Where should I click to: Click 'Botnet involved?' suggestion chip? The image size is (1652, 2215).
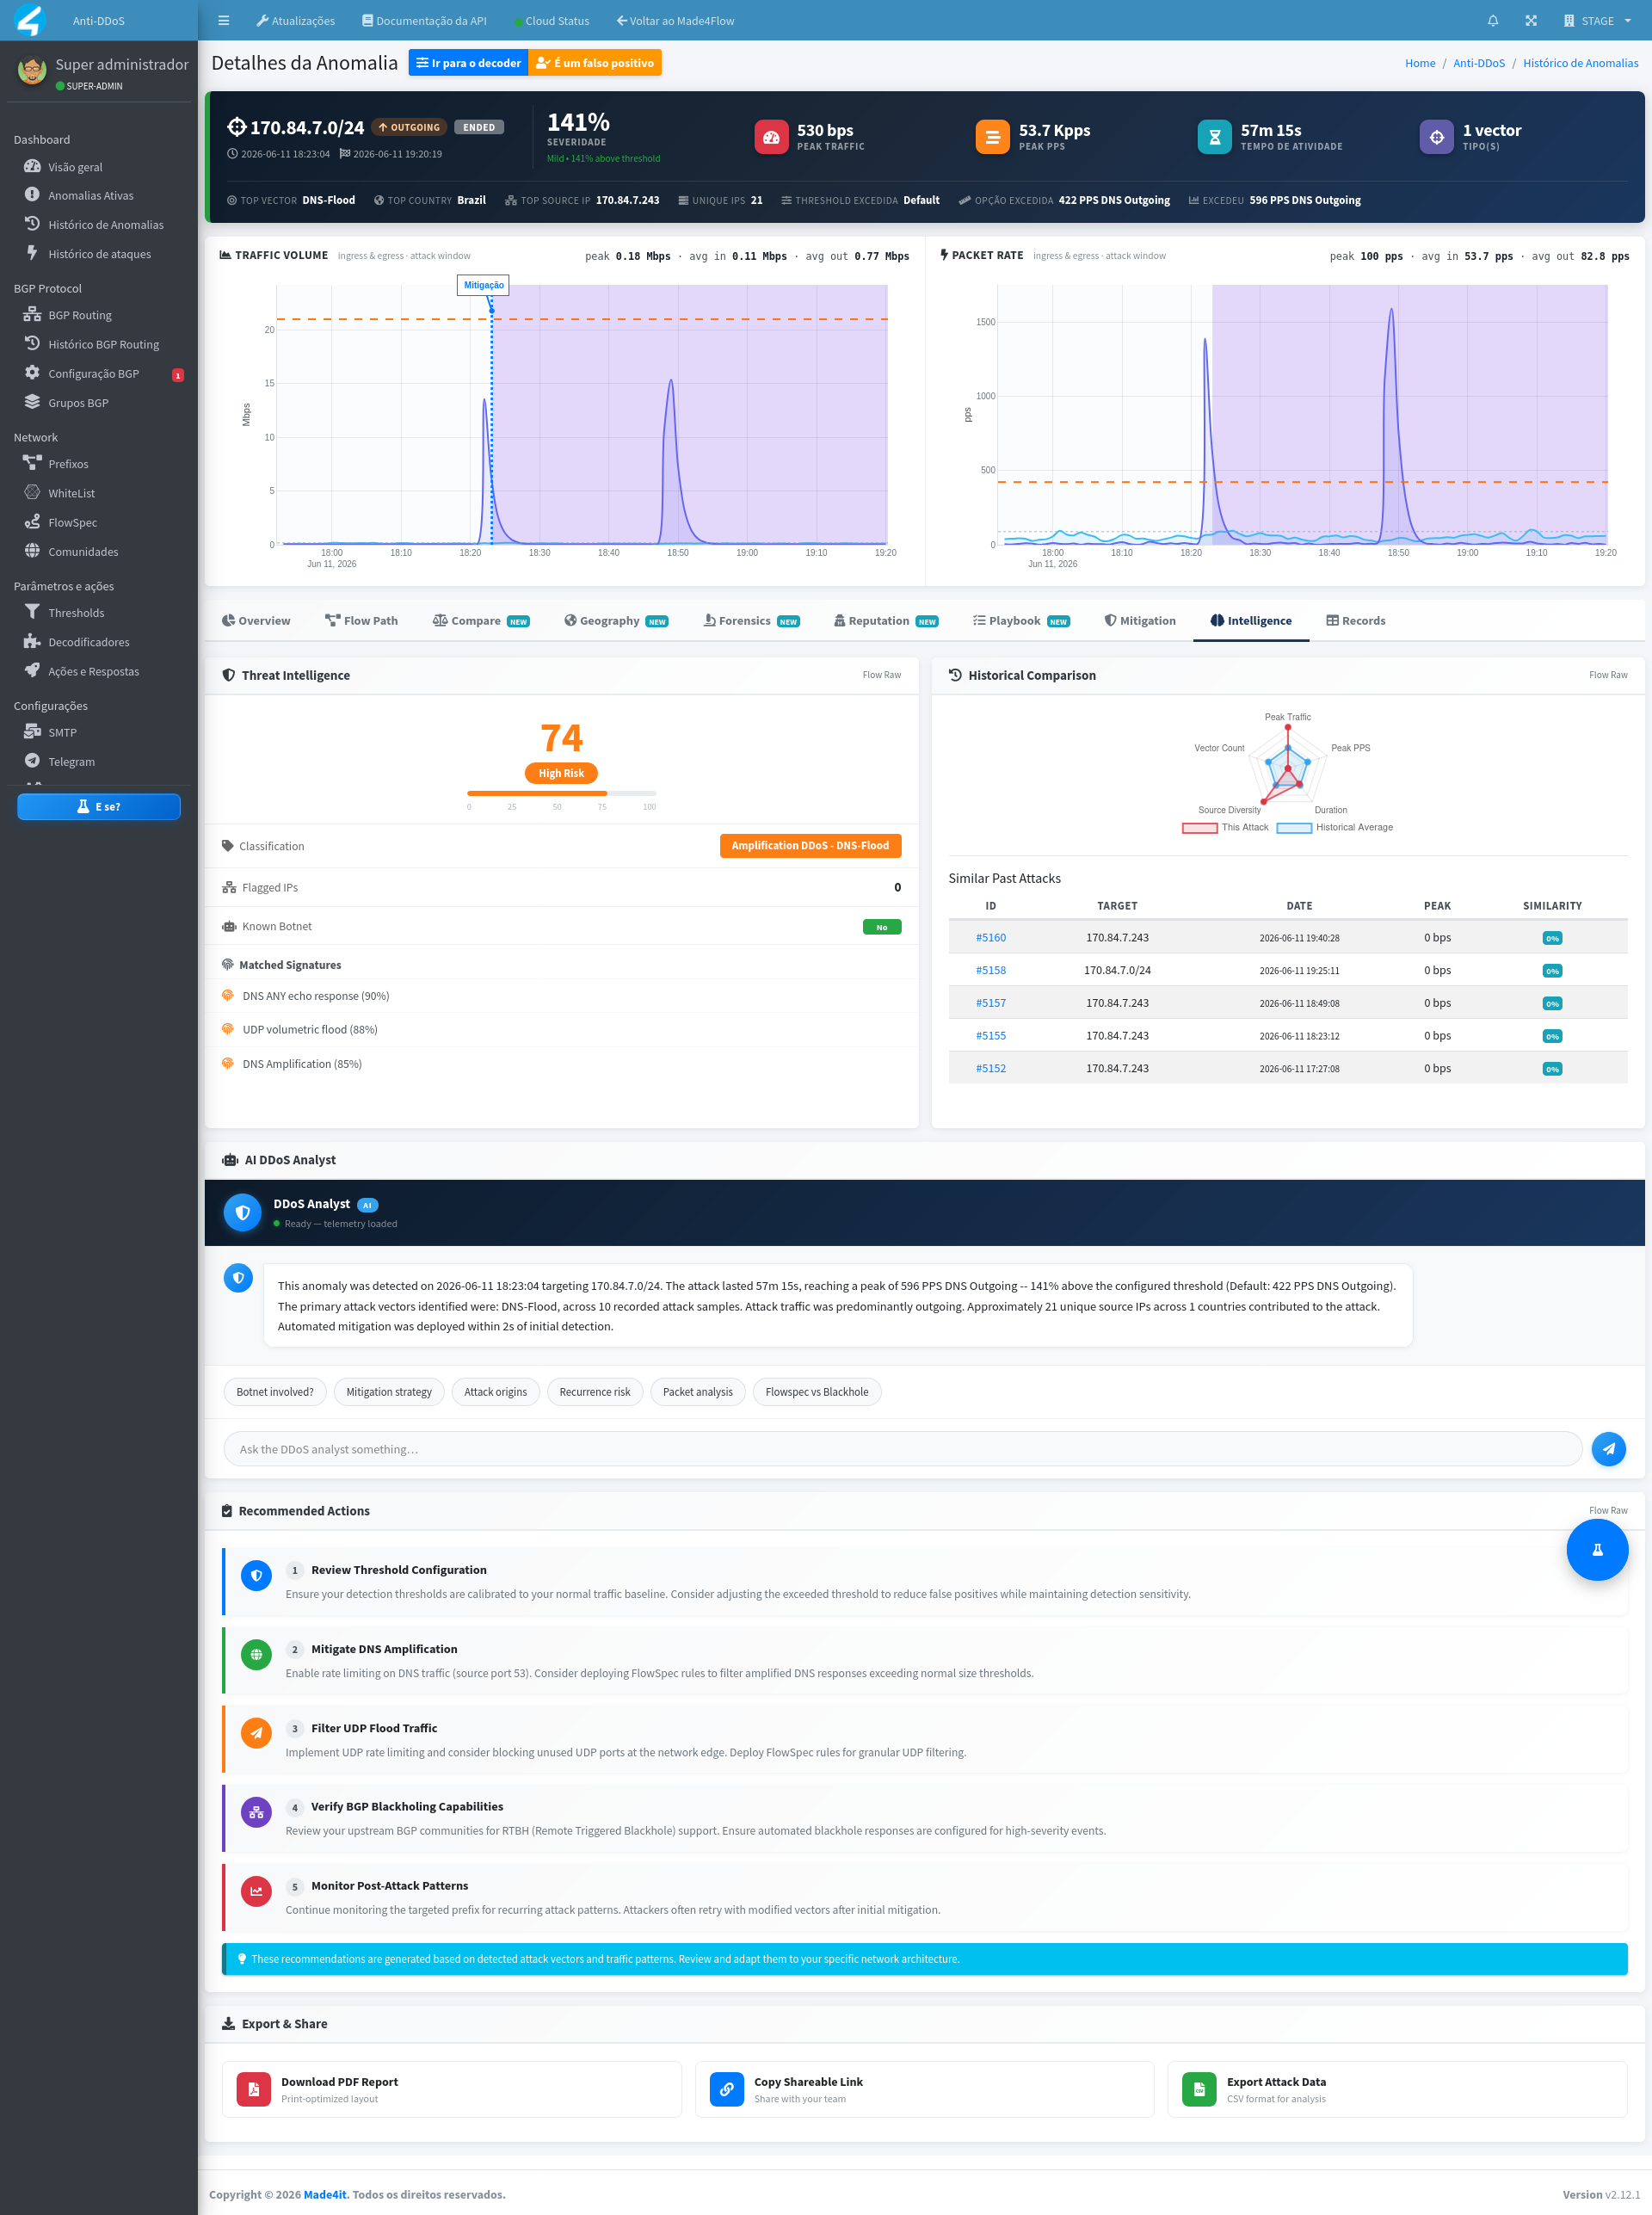tap(275, 1392)
